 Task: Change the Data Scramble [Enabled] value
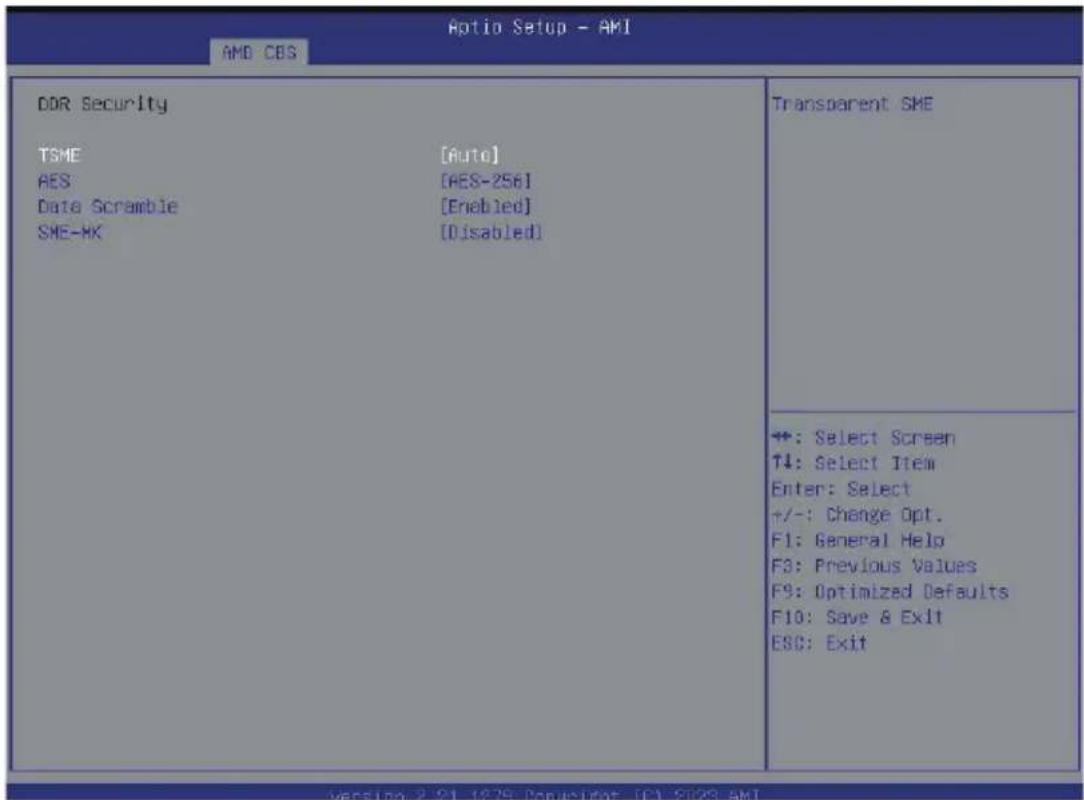[486, 207]
